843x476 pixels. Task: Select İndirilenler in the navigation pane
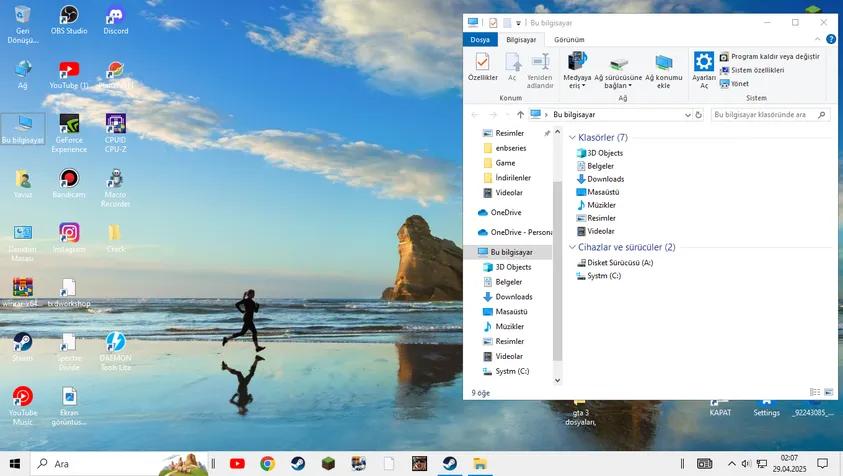coord(513,177)
